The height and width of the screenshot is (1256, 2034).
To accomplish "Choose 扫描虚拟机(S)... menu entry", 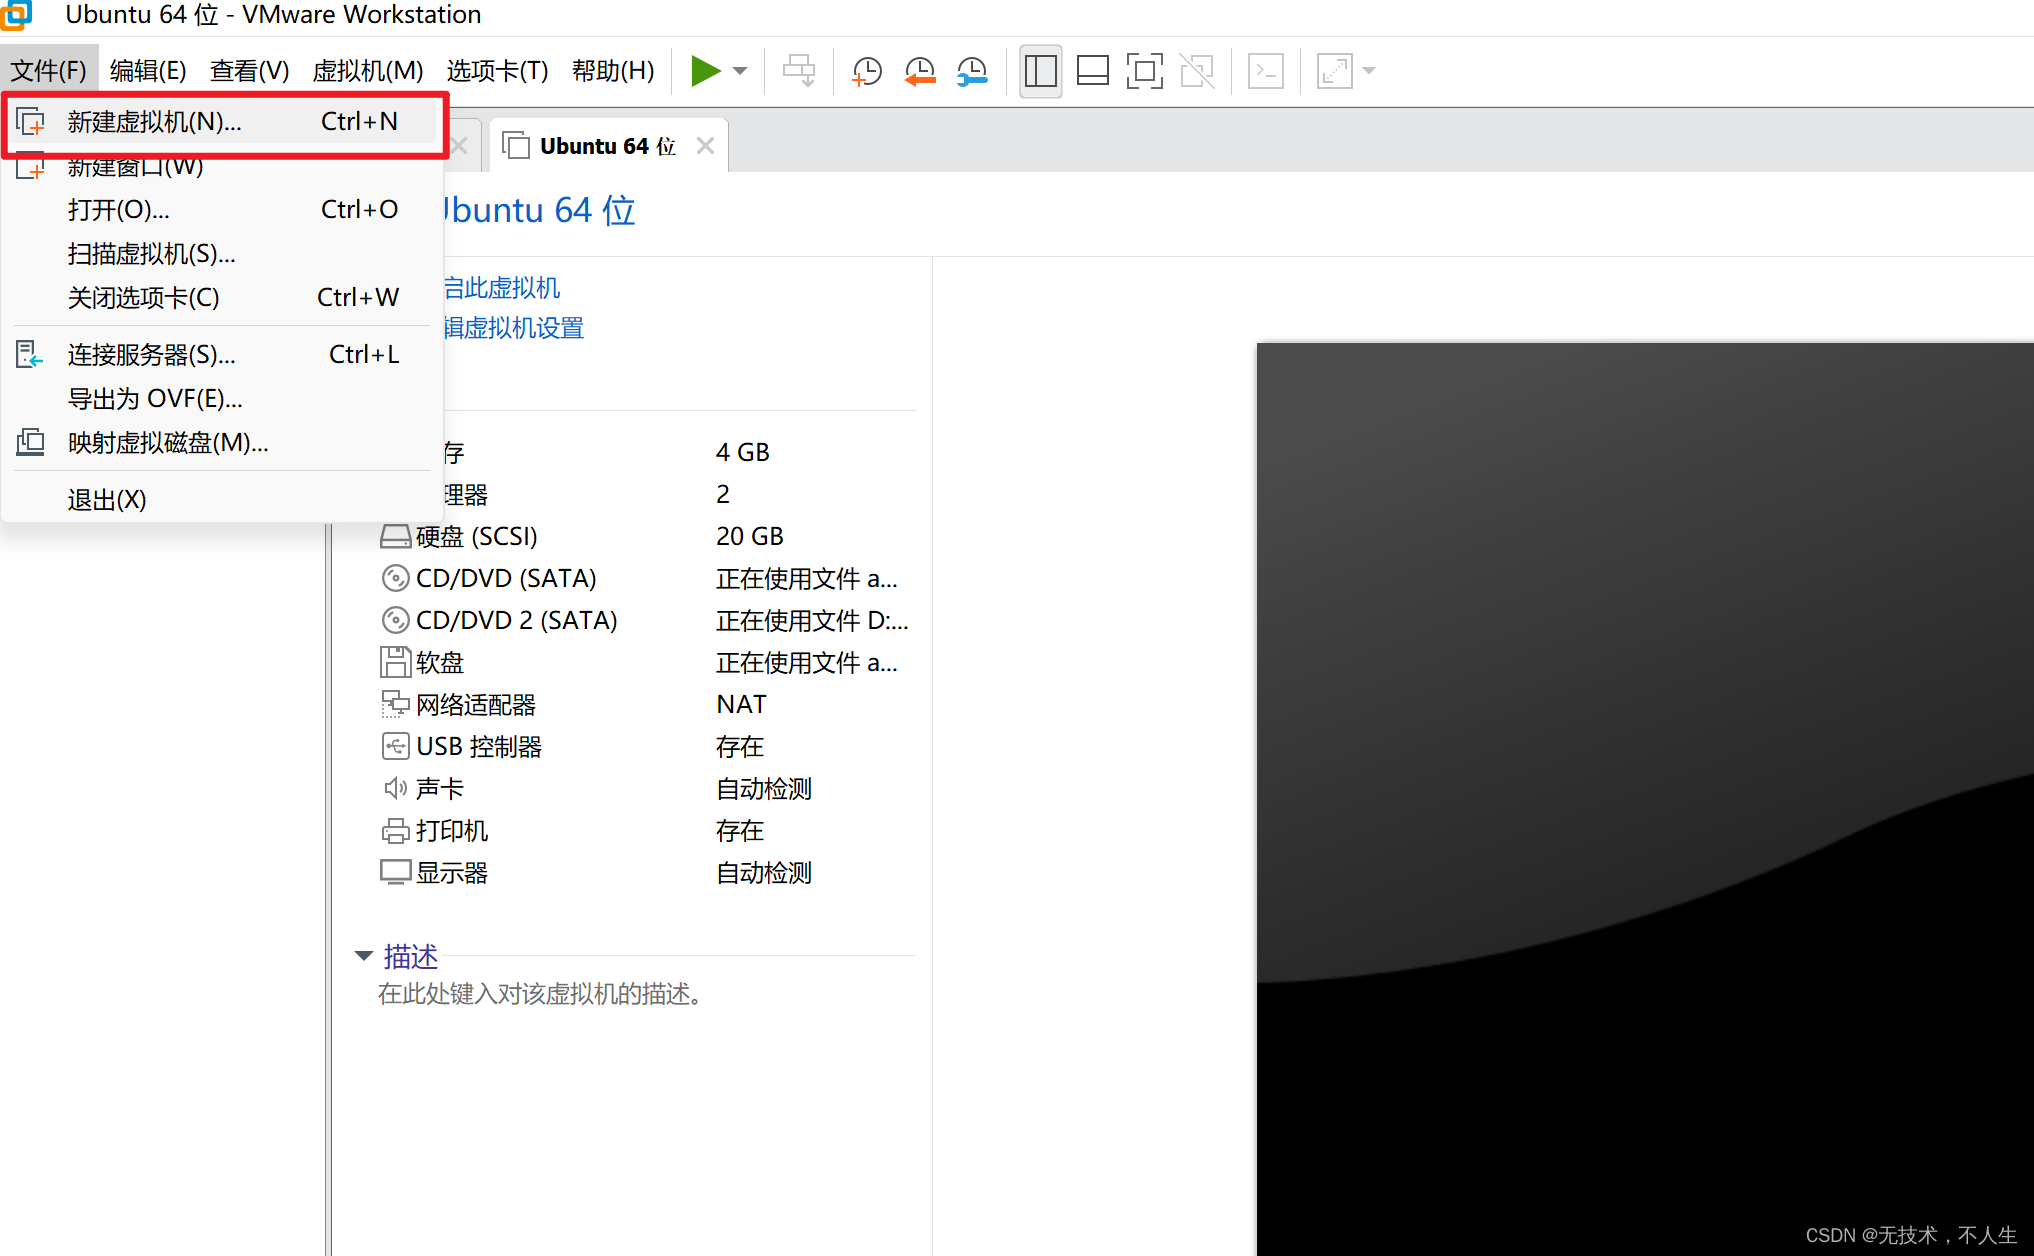I will (224, 254).
